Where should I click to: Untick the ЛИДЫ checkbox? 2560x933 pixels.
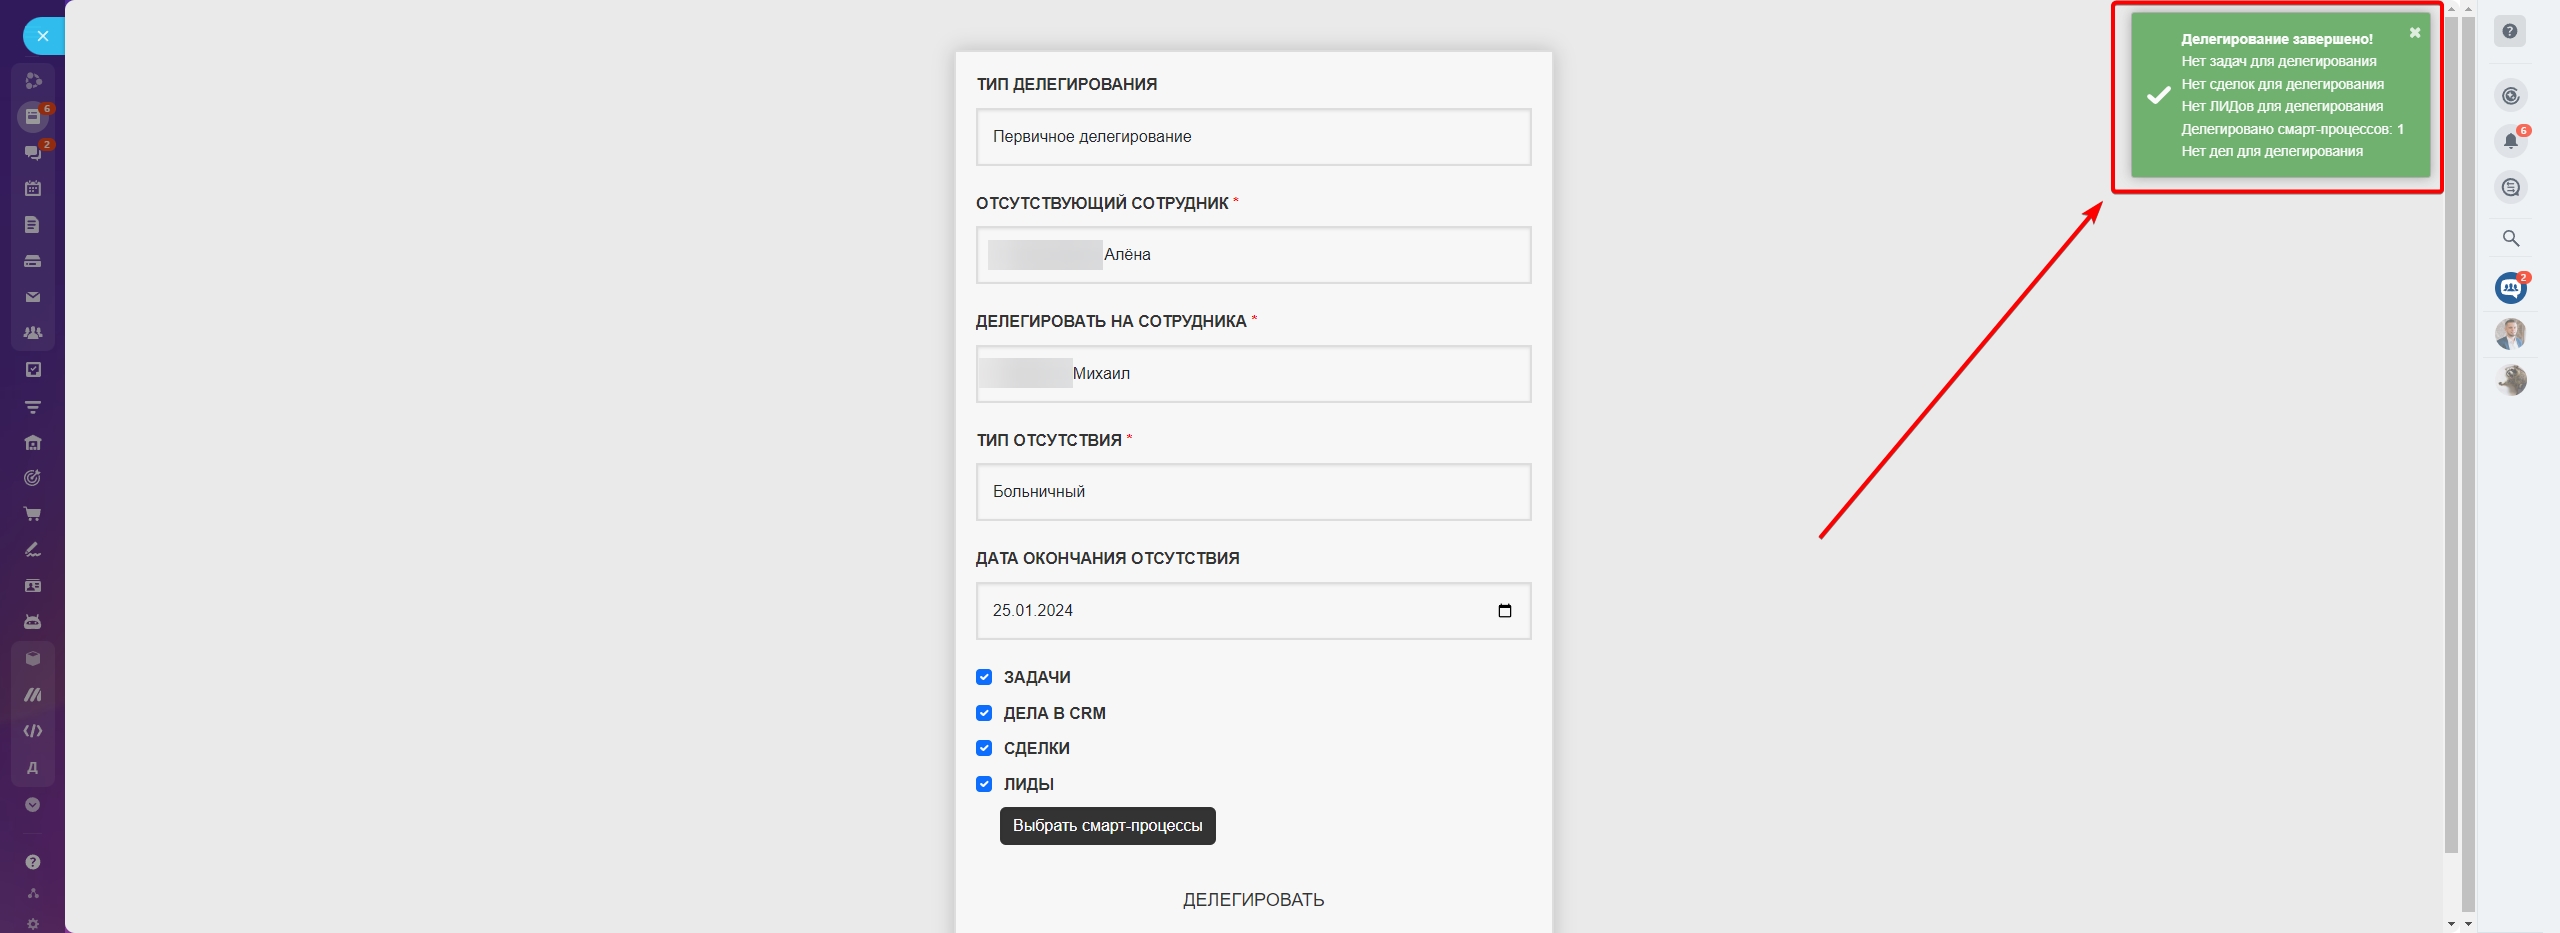[x=984, y=784]
